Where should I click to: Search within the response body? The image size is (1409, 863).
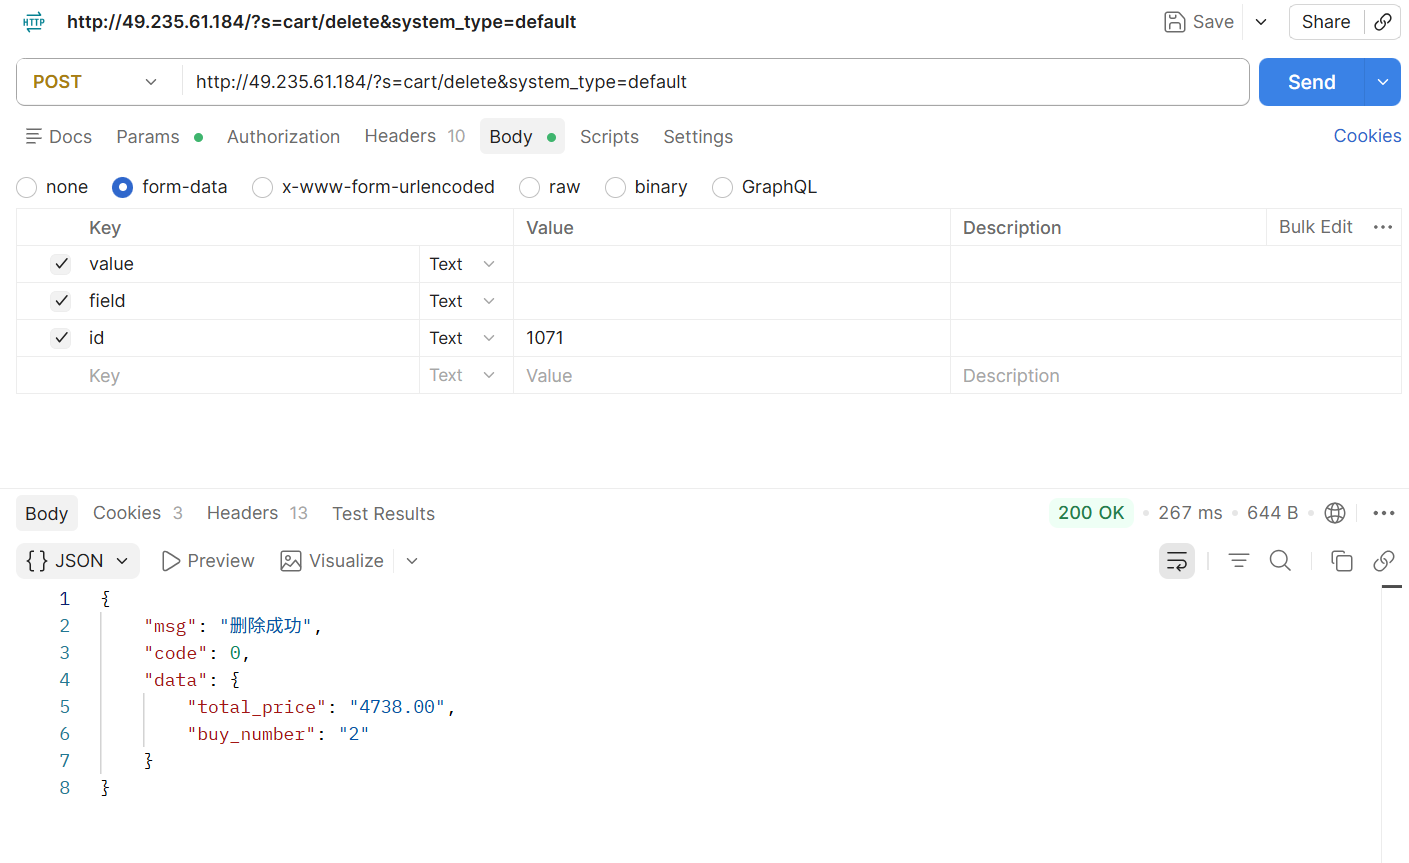[1280, 561]
